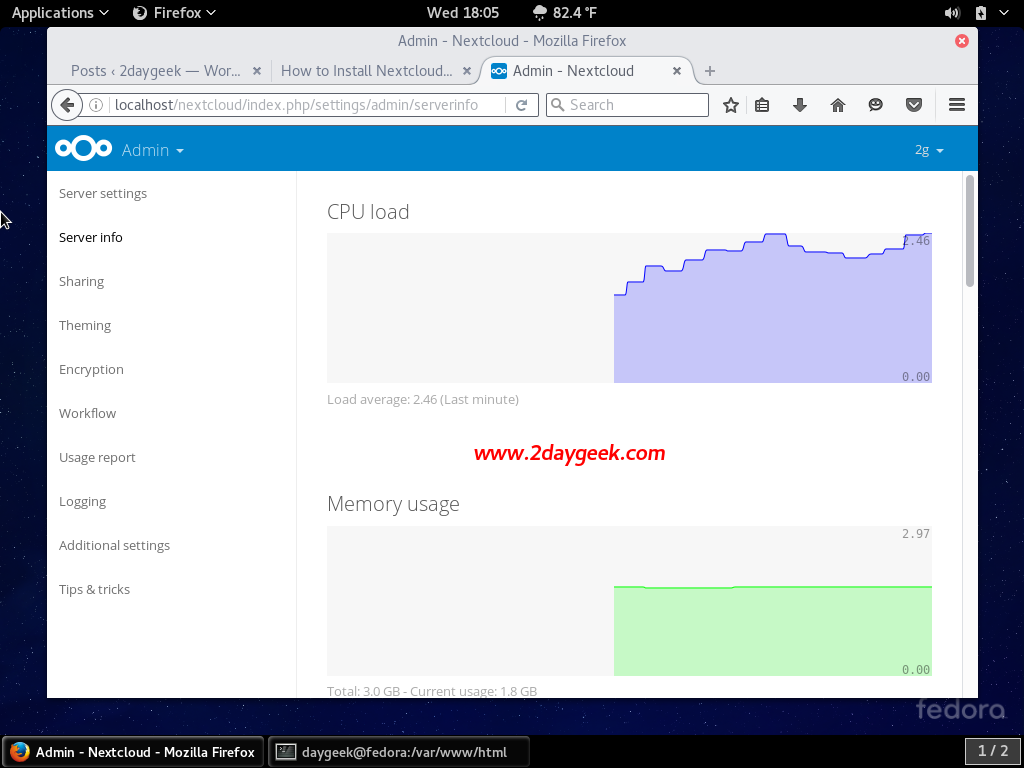Open the Applications menu
The width and height of the screenshot is (1024, 768).
[60, 13]
